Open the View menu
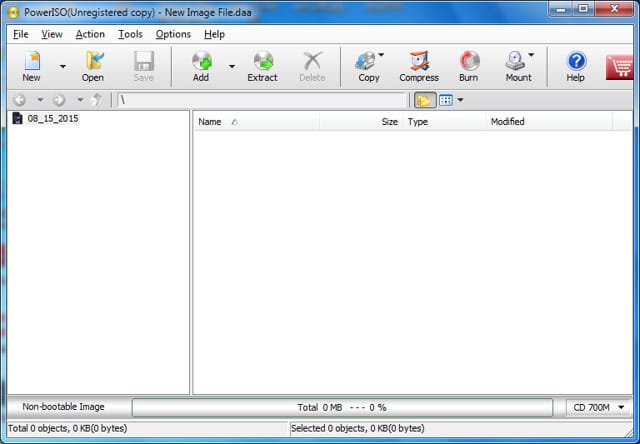The height and width of the screenshot is (444, 640). [x=52, y=34]
